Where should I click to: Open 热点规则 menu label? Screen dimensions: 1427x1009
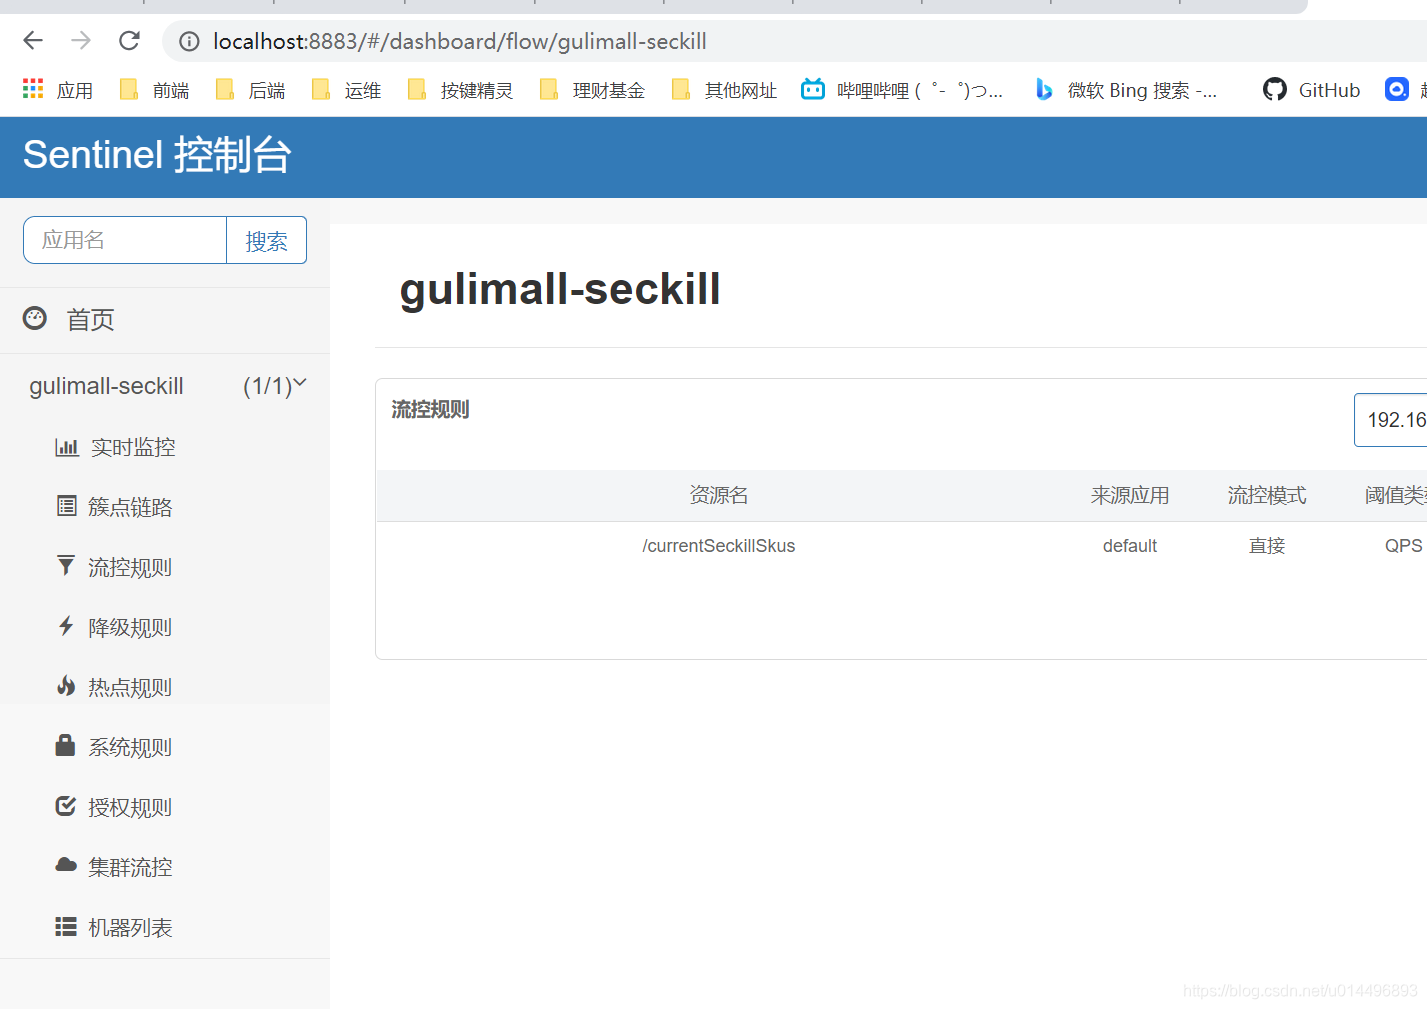pyautogui.click(x=130, y=687)
